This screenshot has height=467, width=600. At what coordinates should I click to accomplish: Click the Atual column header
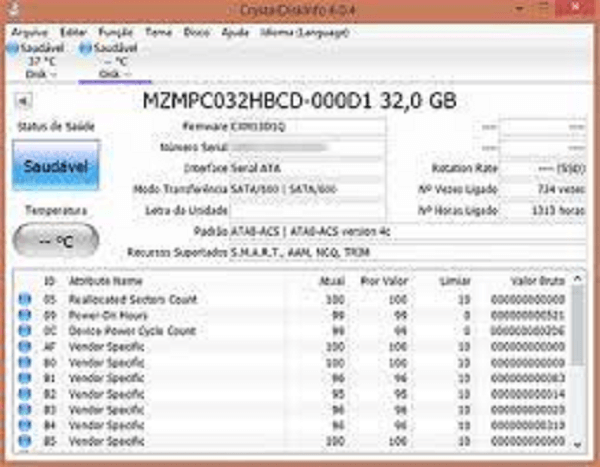point(332,281)
